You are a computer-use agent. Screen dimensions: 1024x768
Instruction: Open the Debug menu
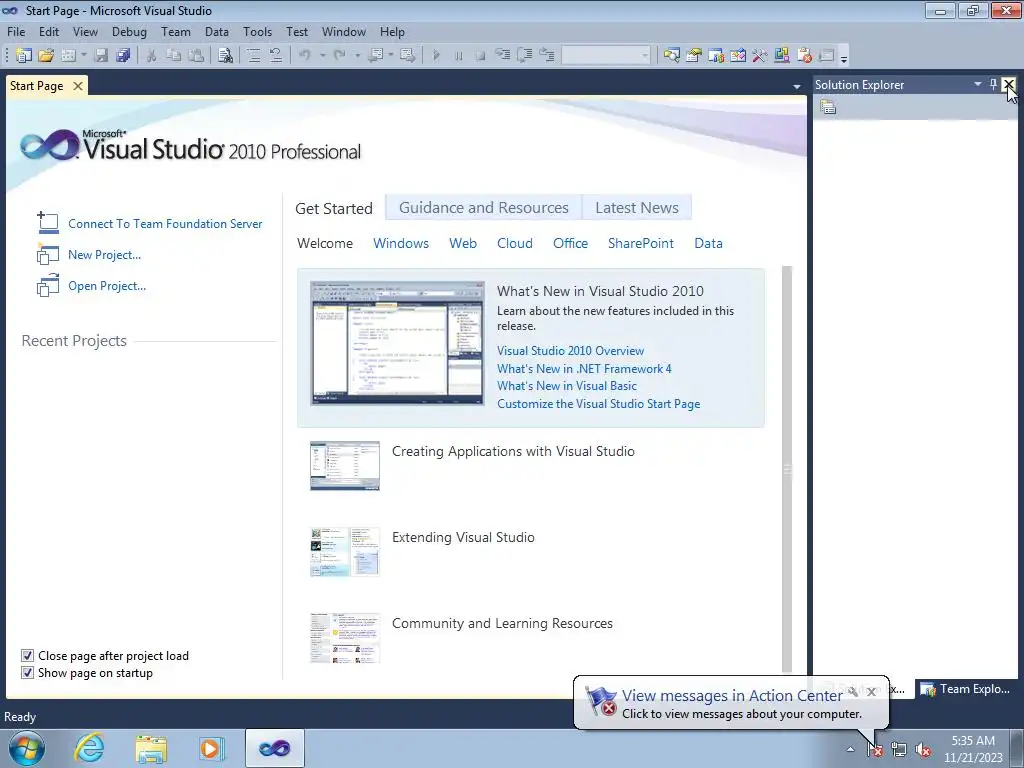[x=129, y=31]
